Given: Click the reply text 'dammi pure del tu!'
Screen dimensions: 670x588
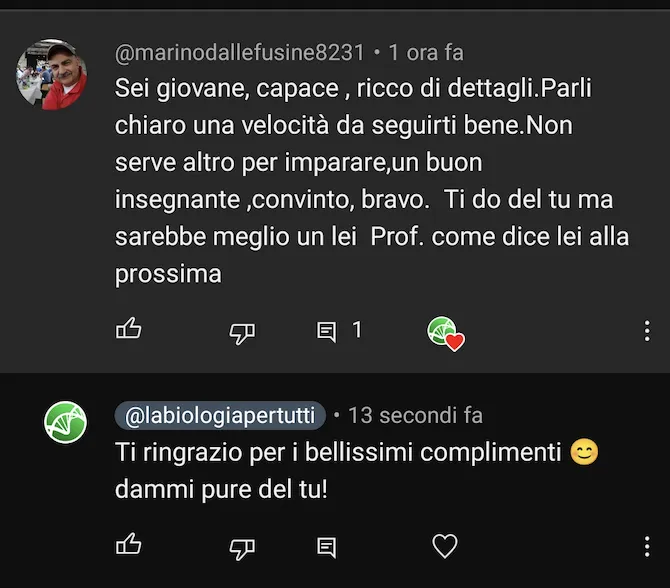Looking at the screenshot, I should (x=221, y=489).
